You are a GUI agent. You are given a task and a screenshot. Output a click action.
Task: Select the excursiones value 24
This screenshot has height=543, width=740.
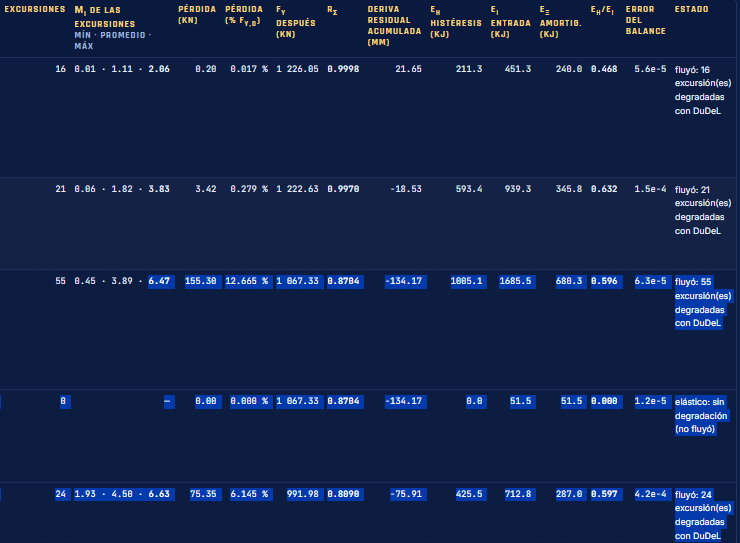tap(60, 494)
